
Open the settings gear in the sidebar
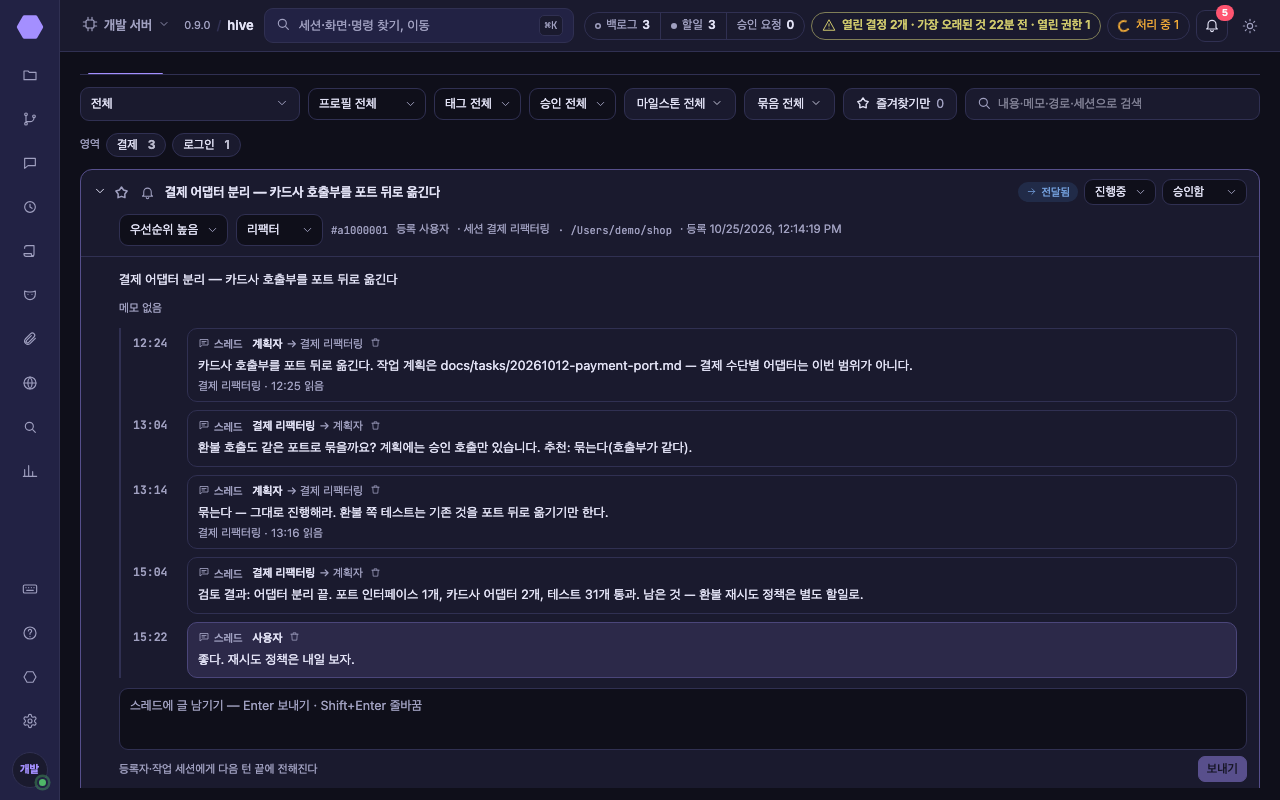coord(30,721)
